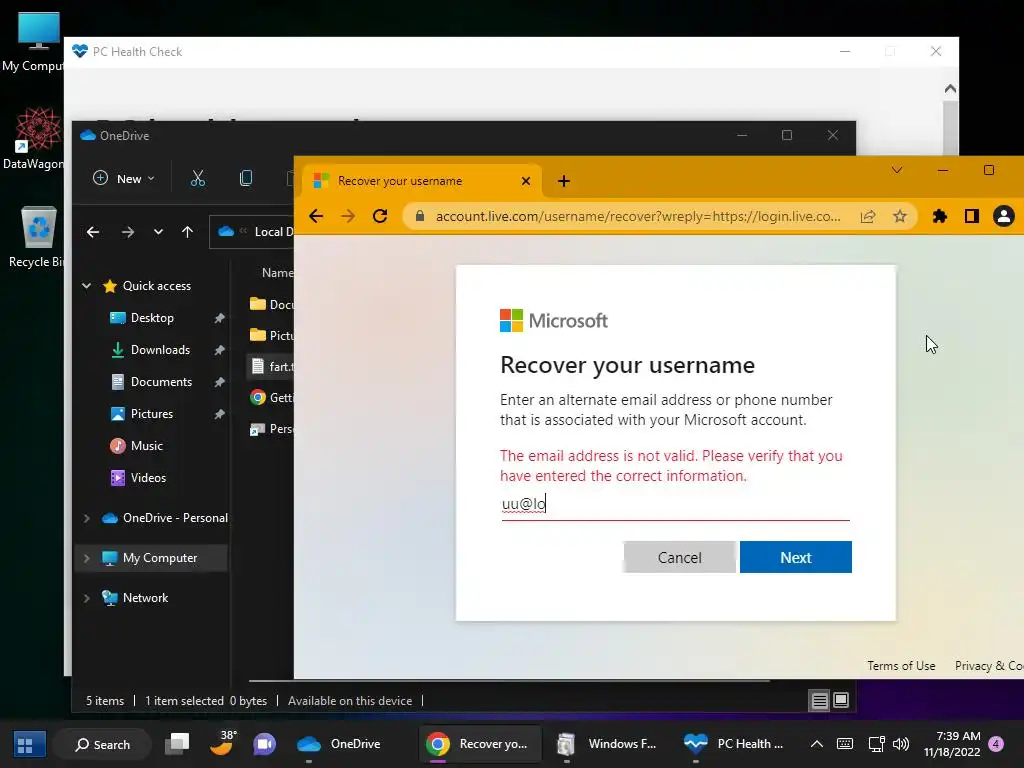Collapse Quick access tree node
Screen dimensions: 1024x768
tap(87, 285)
